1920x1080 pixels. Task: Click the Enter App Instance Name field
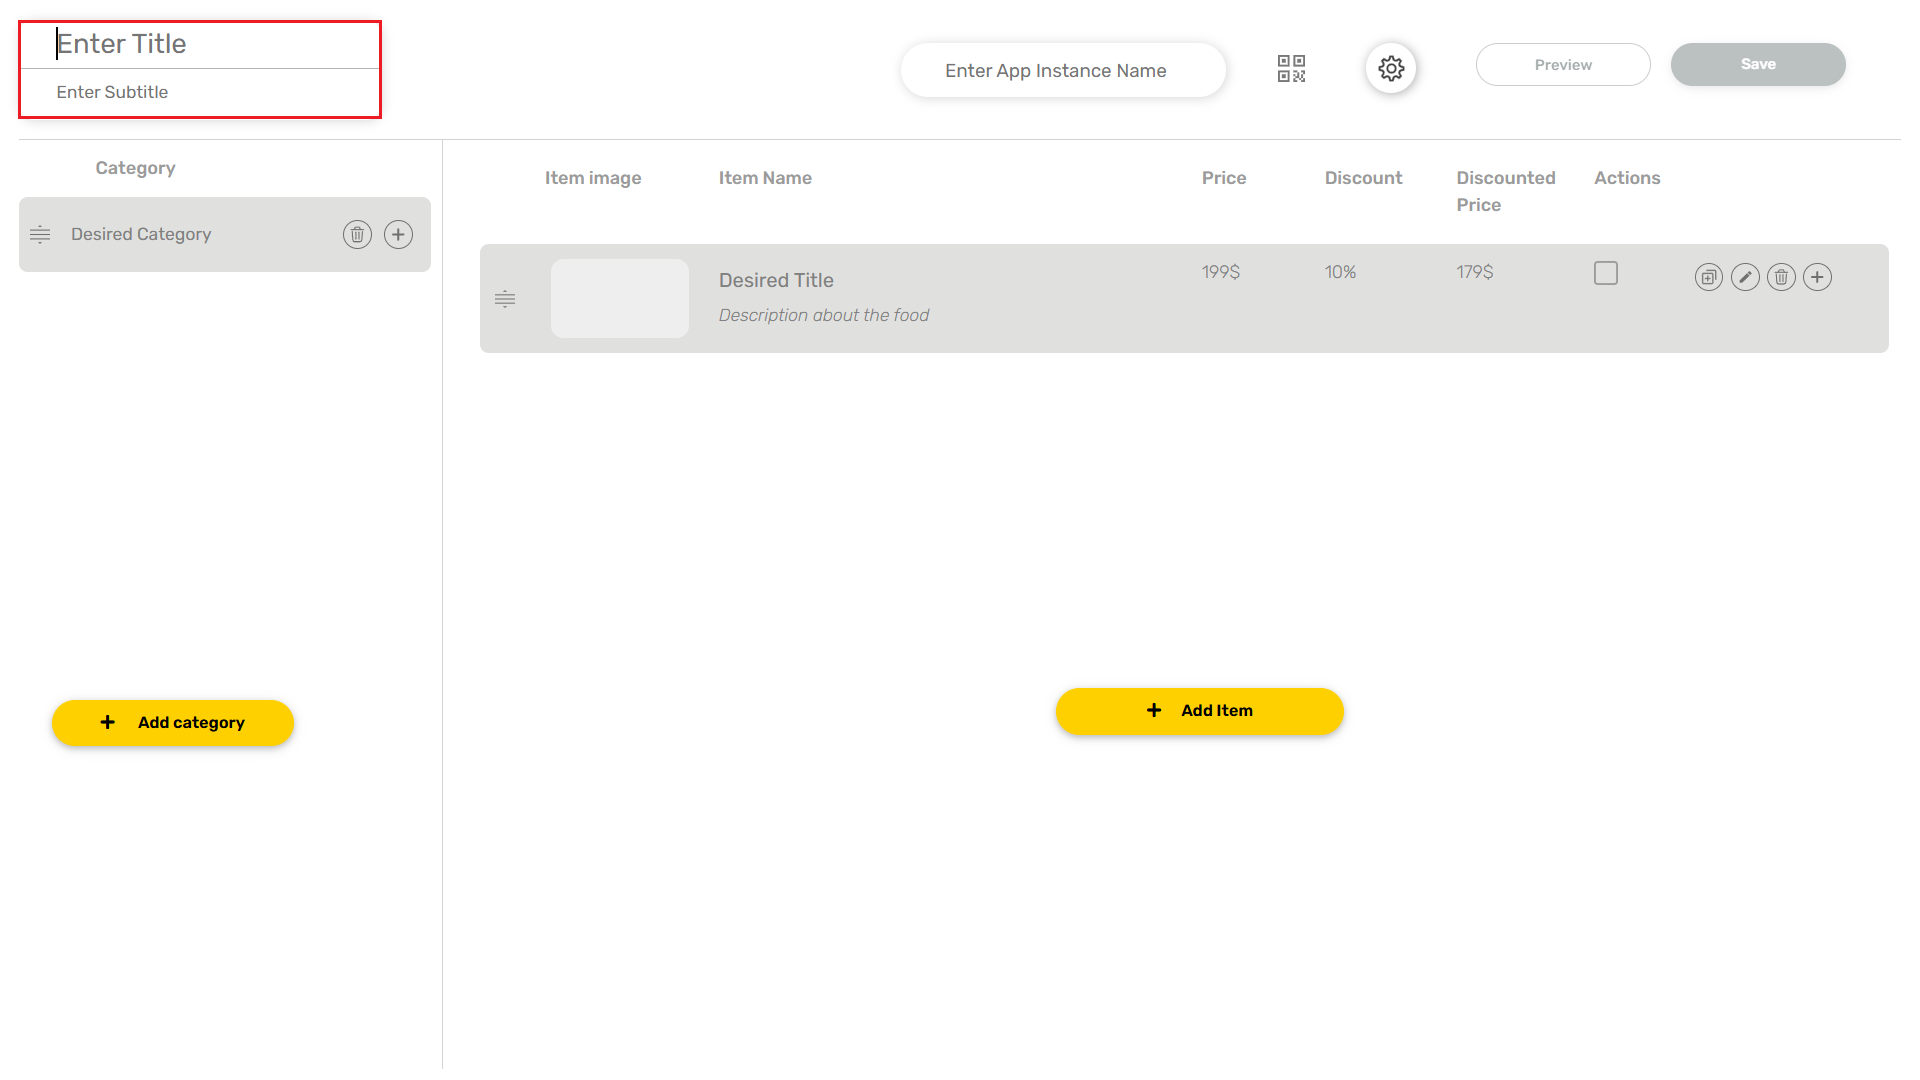tap(1062, 70)
